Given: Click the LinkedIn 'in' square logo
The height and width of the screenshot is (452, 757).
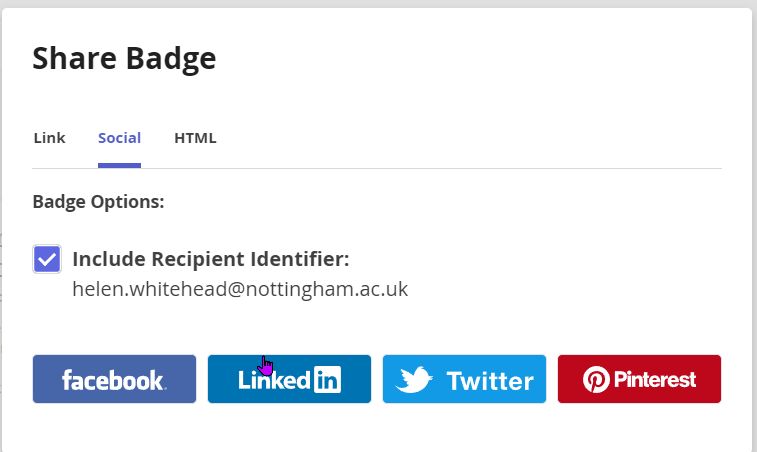Looking at the screenshot, I should coord(327,380).
